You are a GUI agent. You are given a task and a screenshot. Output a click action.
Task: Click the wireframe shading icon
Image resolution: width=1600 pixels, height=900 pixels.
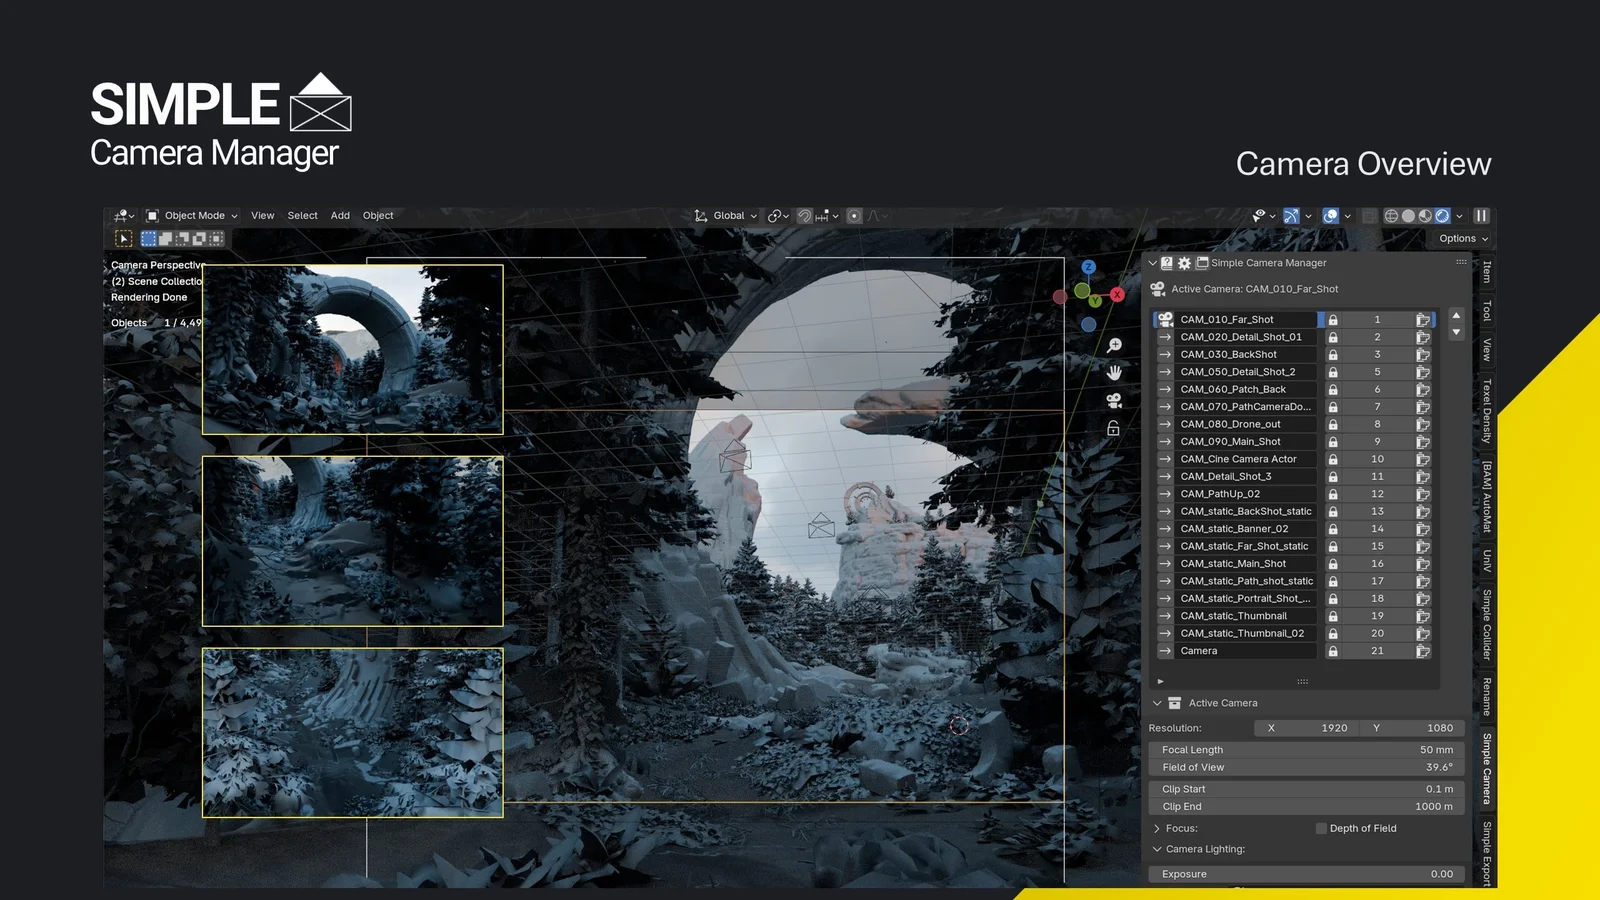1392,216
